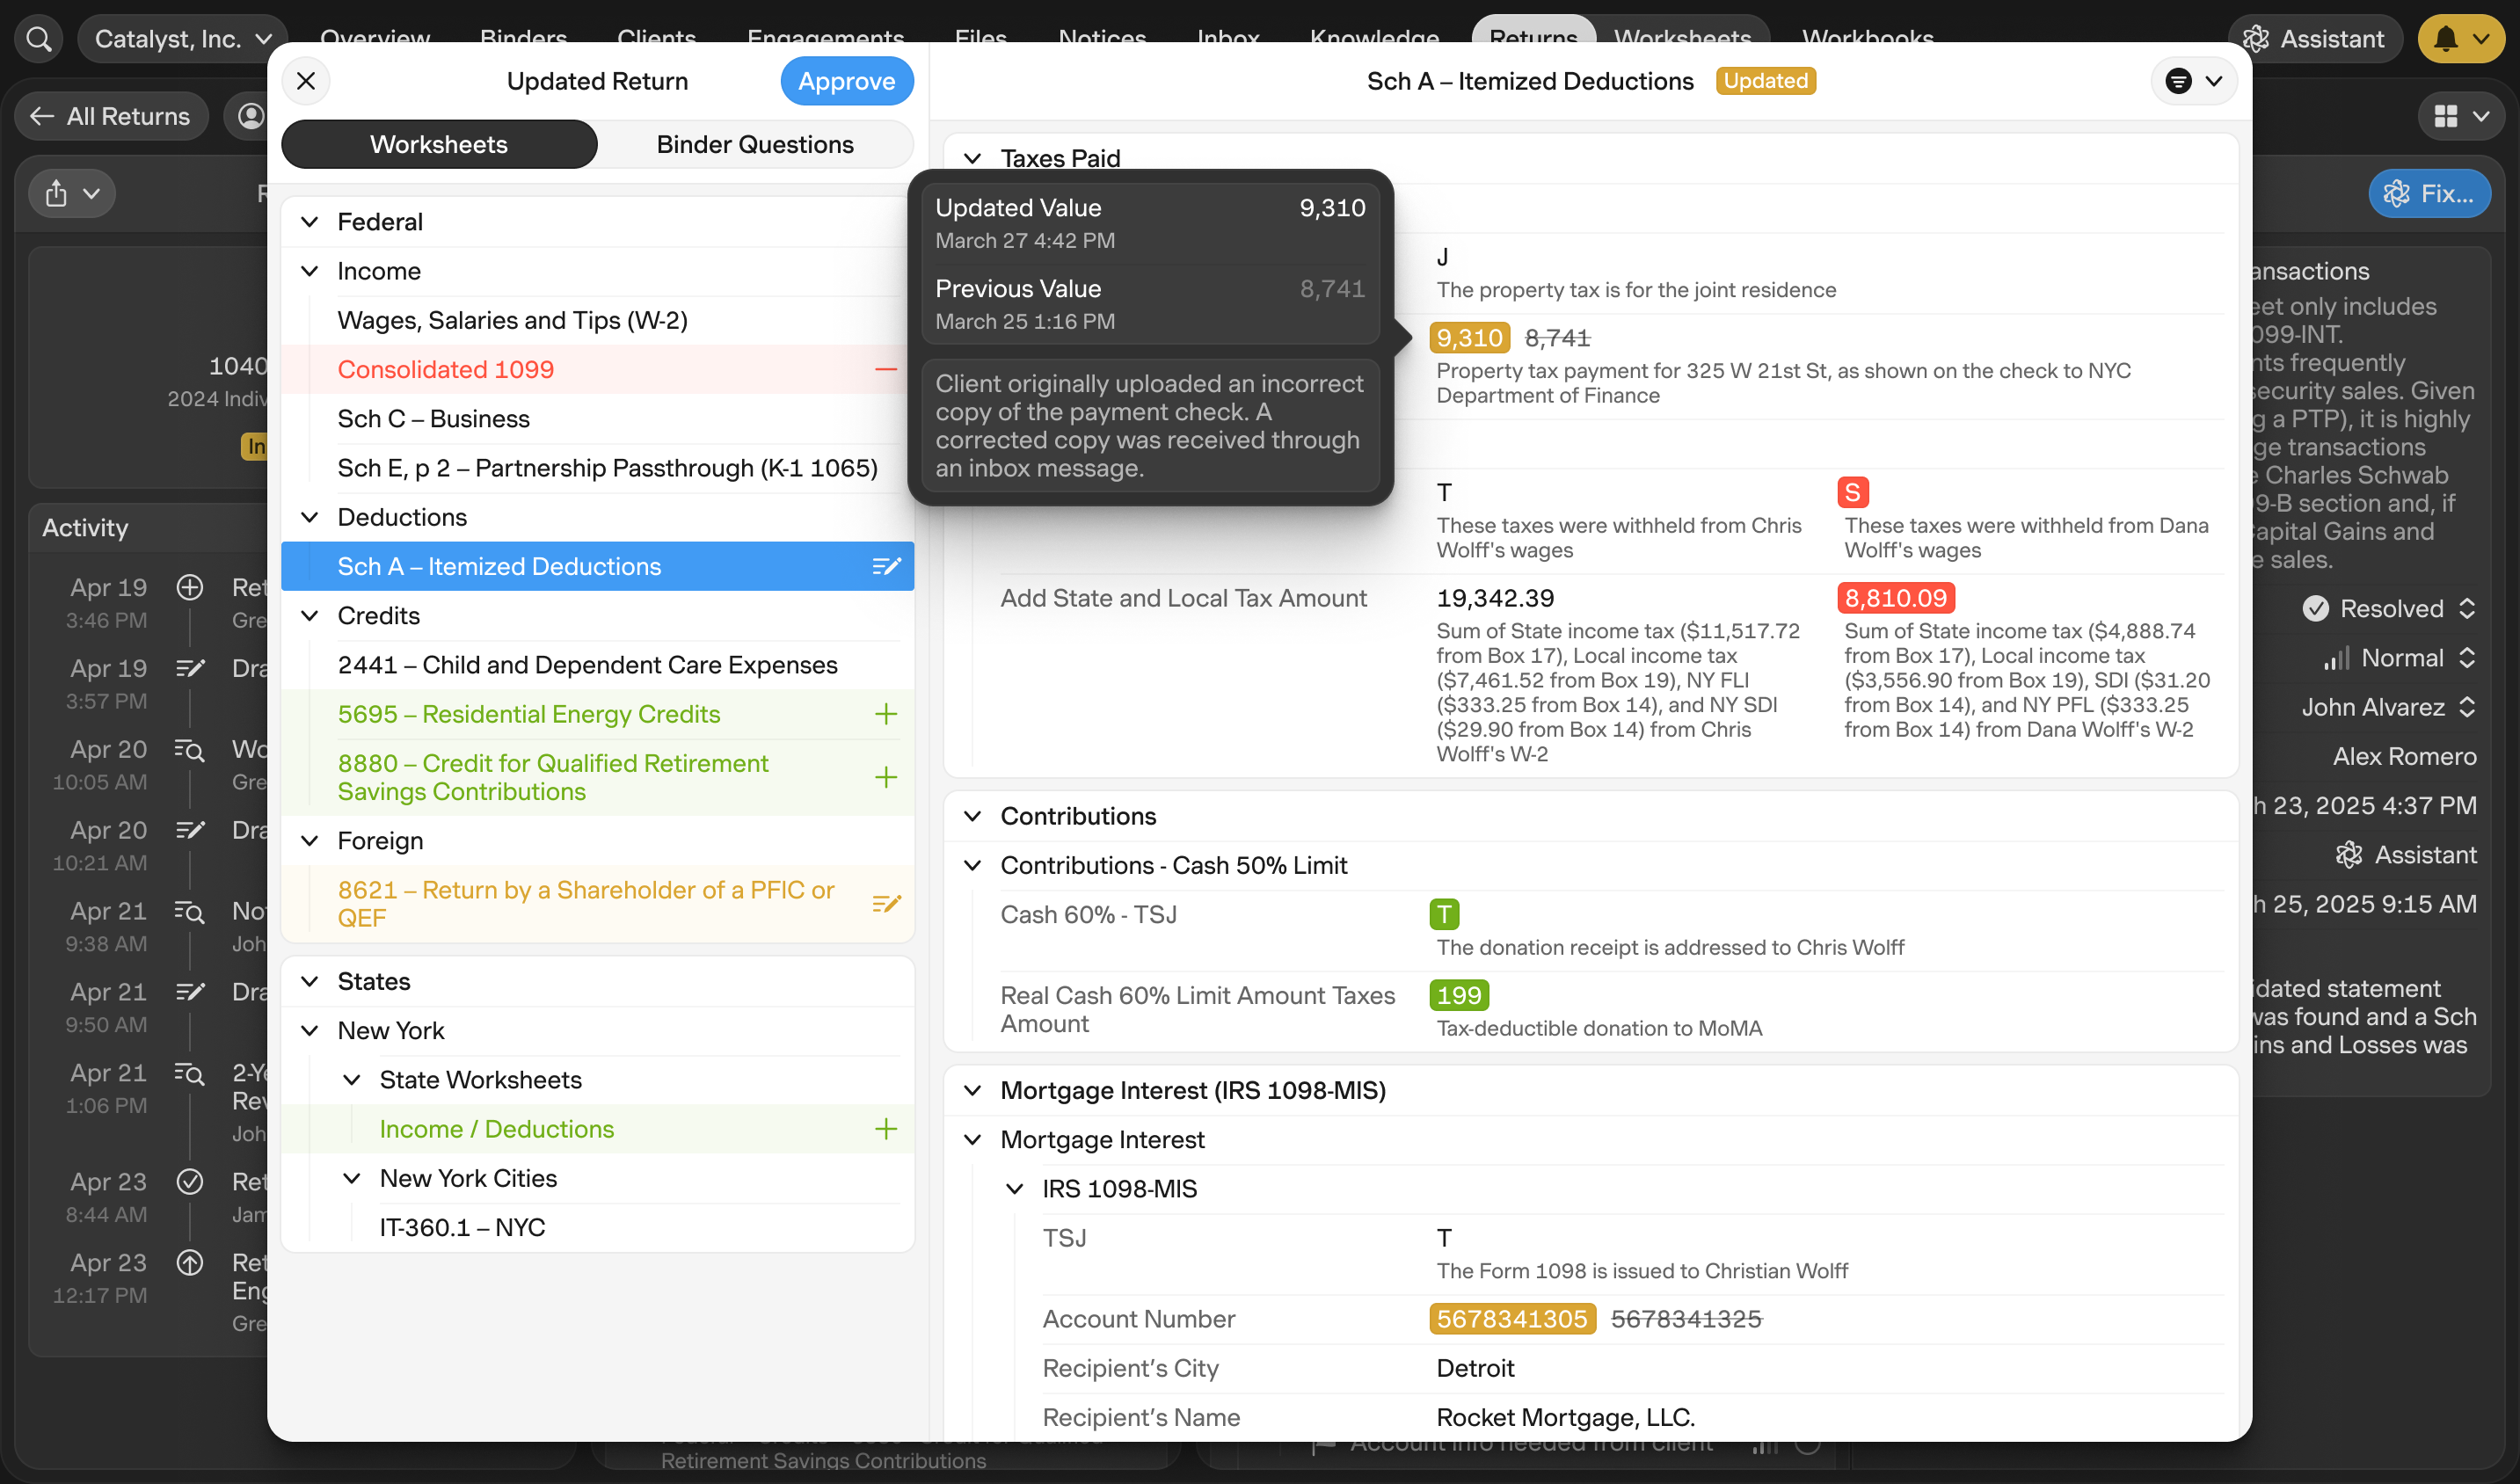This screenshot has width=2520, height=1484.
Task: Select the Worksheets segment toggle
Action: coord(439,144)
